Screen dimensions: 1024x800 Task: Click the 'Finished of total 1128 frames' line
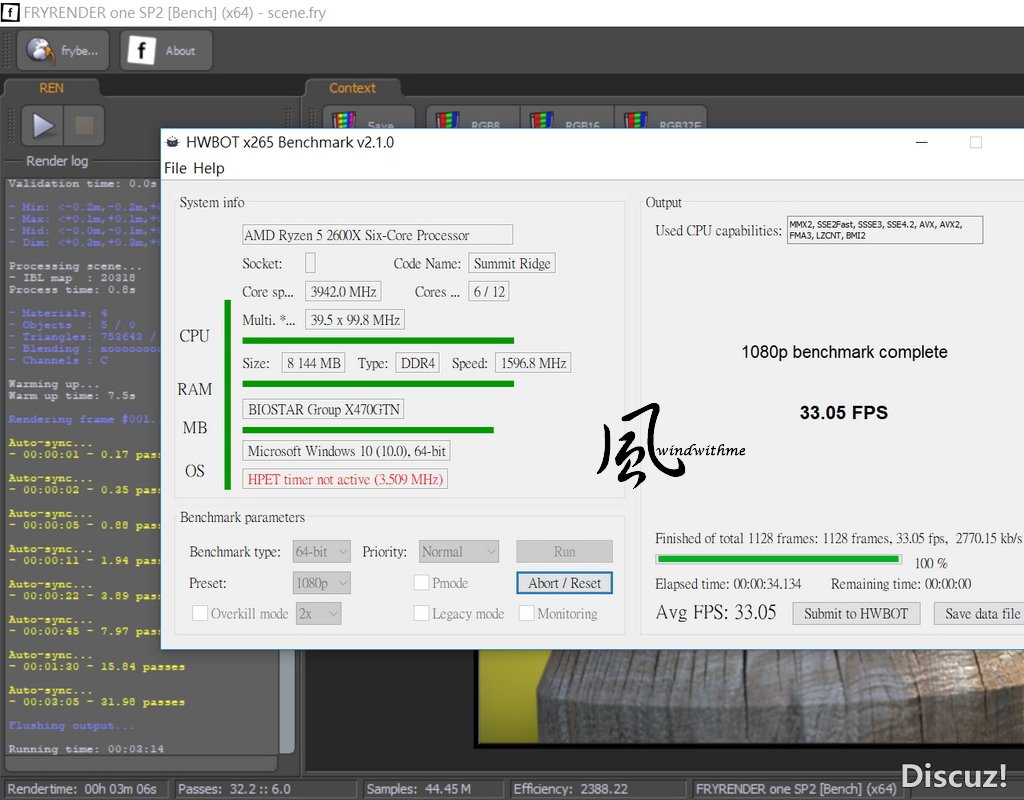pyautogui.click(x=839, y=538)
